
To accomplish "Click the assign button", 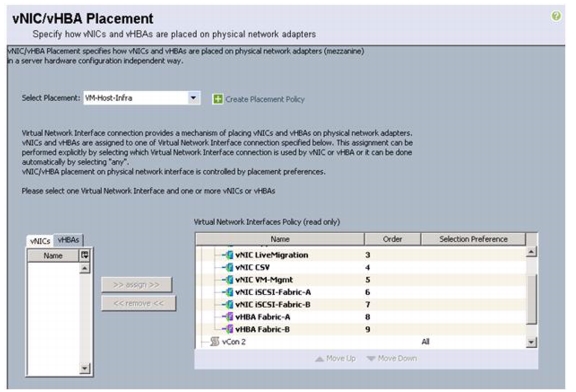I will point(136,285).
